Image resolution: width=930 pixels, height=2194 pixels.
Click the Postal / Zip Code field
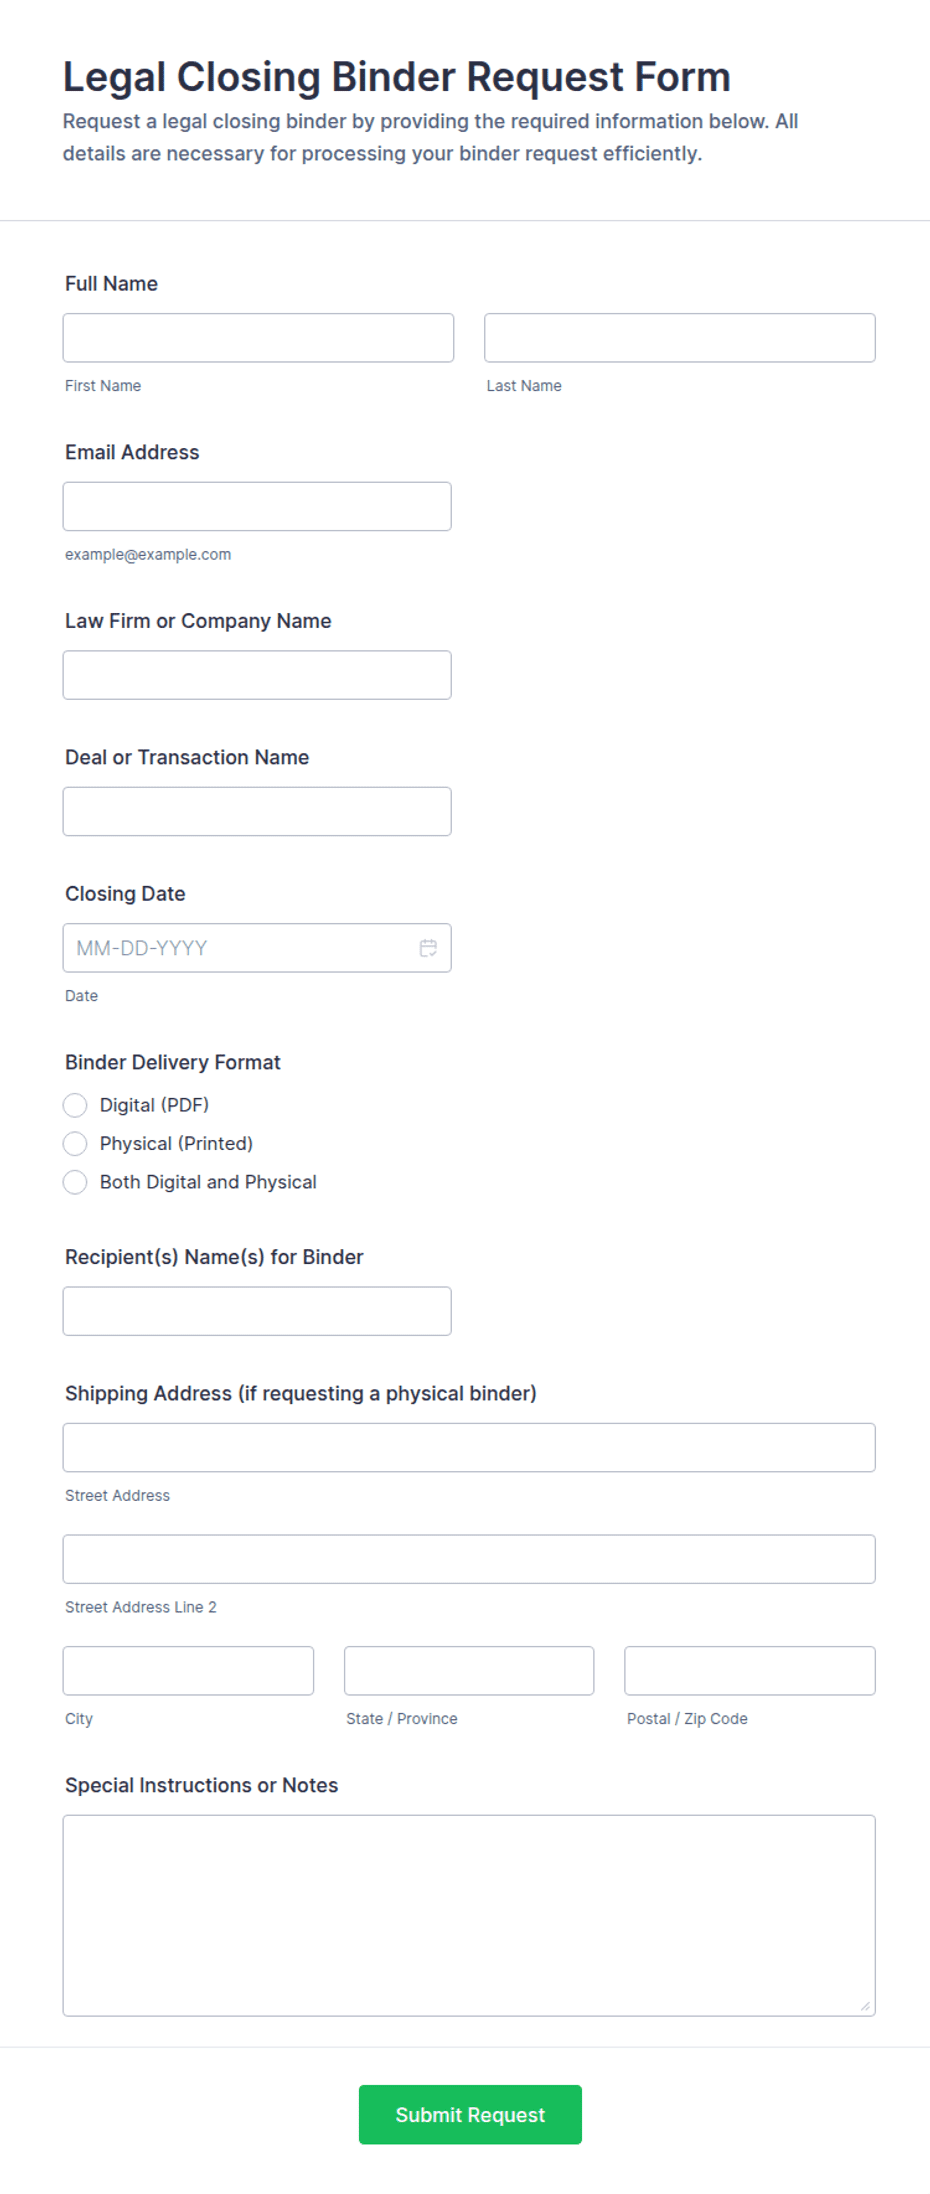750,1670
